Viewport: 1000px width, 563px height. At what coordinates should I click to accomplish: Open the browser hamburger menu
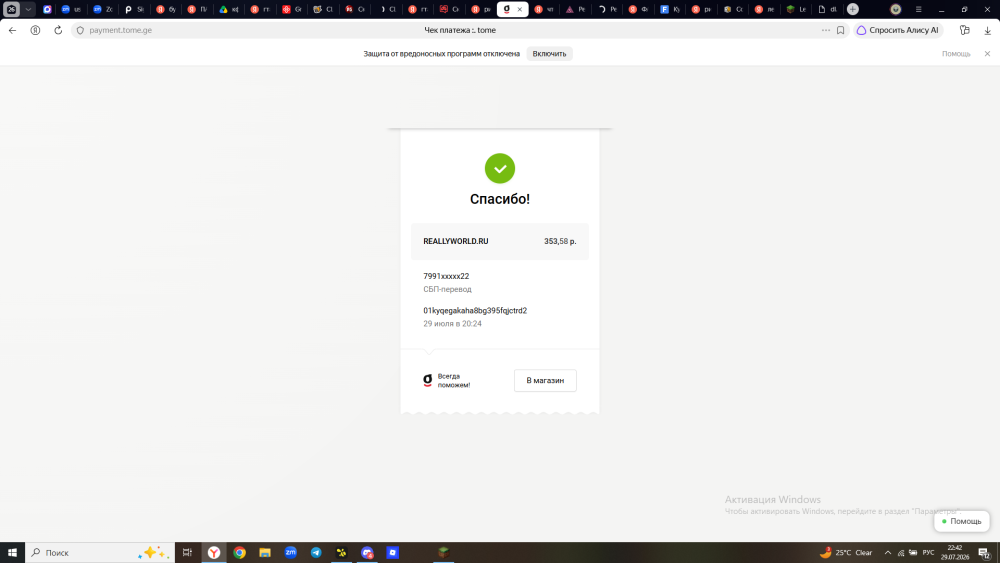[x=918, y=9]
